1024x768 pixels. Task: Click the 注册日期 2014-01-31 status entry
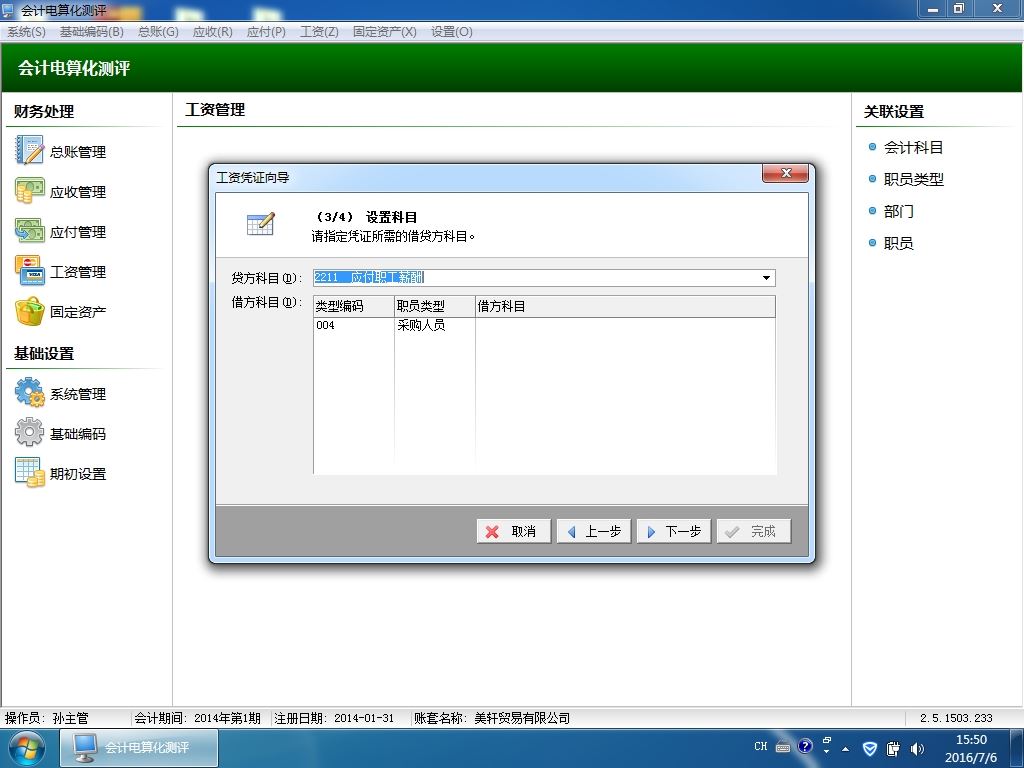tap(334, 718)
